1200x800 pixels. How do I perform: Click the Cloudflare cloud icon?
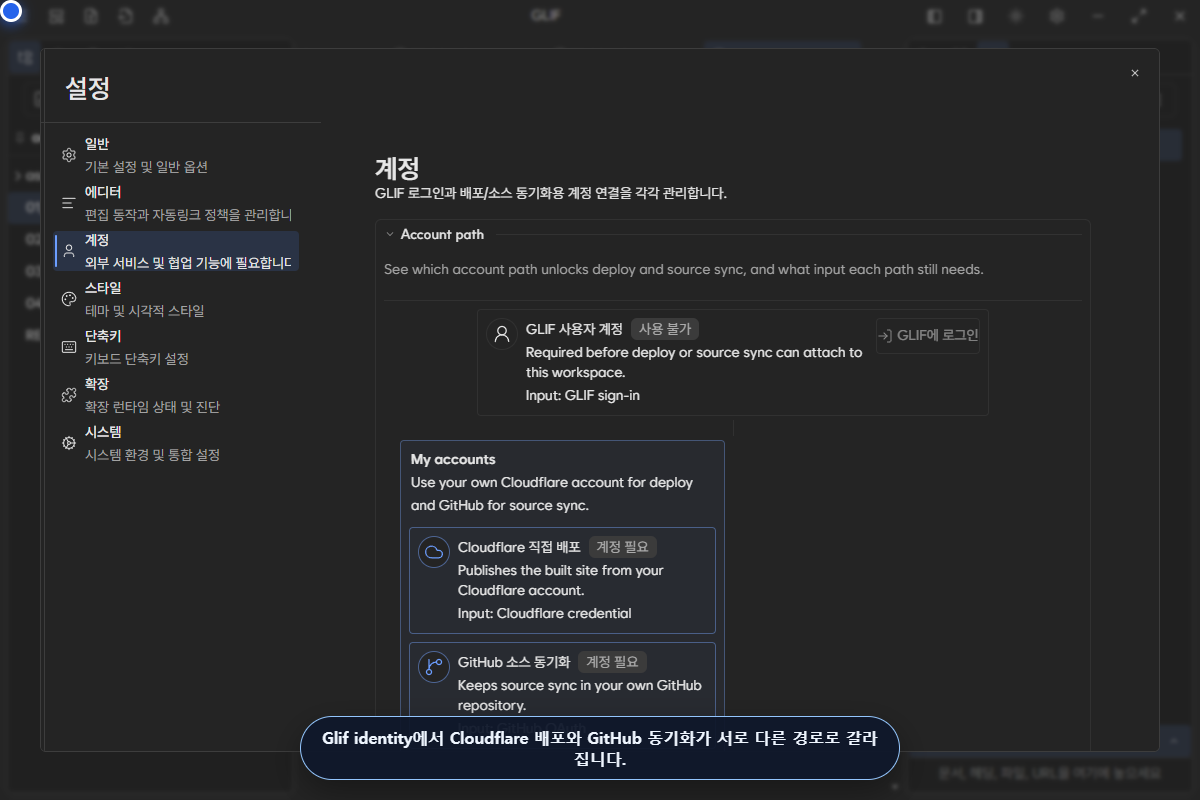[434, 552]
